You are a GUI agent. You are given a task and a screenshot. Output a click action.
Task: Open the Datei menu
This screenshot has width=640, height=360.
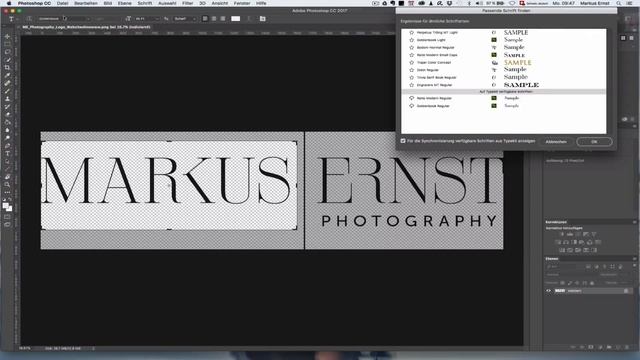(x=62, y=3)
